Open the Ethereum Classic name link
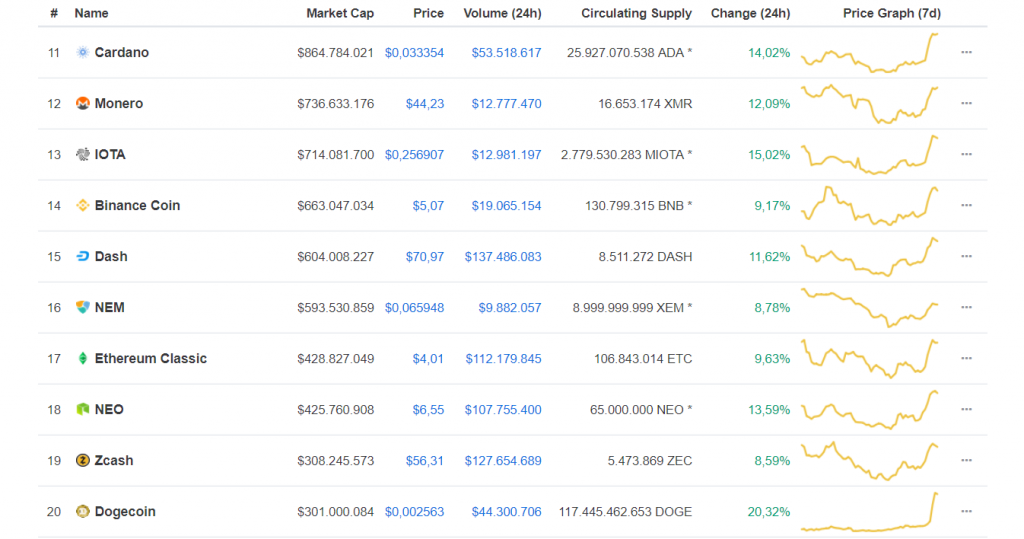The height and width of the screenshot is (539, 1024). (151, 358)
